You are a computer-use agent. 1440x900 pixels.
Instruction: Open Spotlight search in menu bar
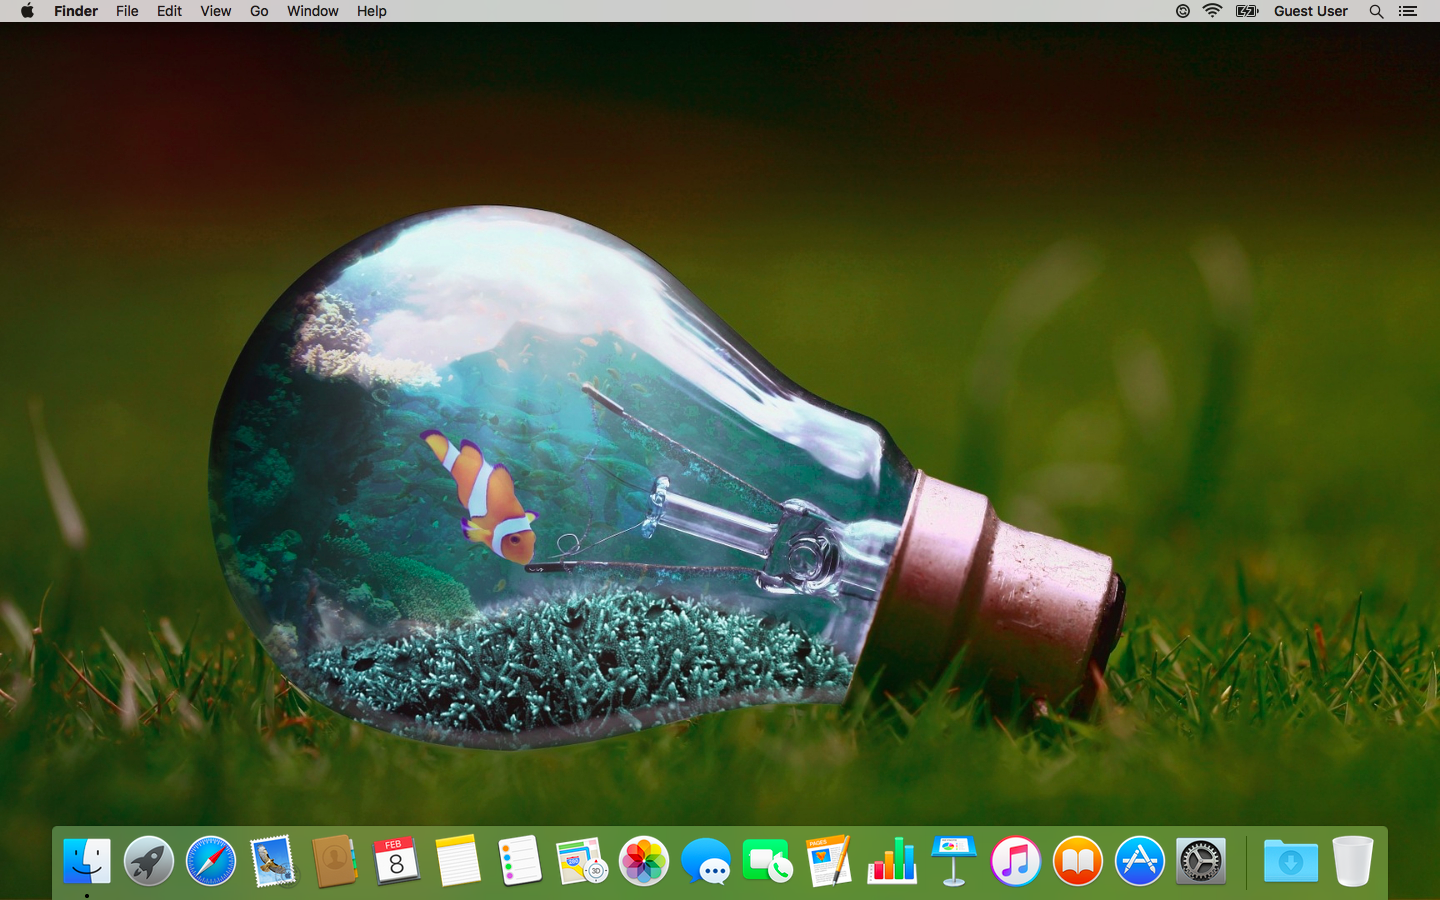1376,11
